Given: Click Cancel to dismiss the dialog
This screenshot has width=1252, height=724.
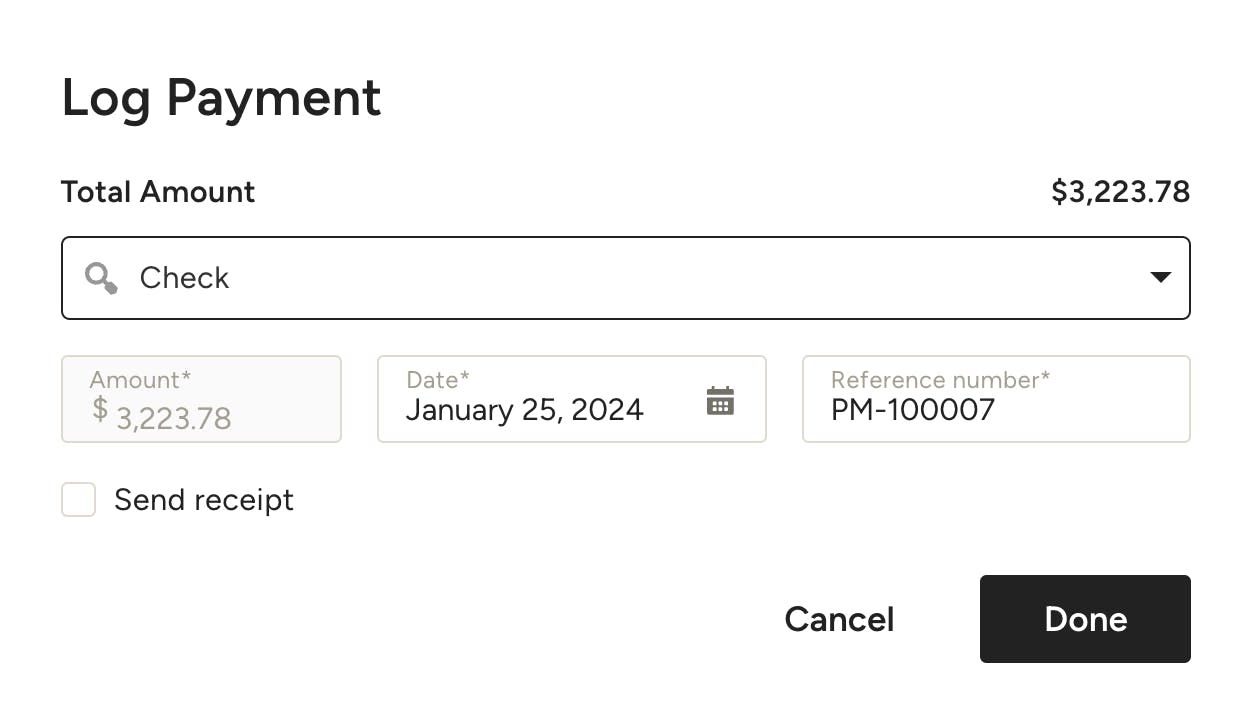Looking at the screenshot, I should click(x=839, y=619).
